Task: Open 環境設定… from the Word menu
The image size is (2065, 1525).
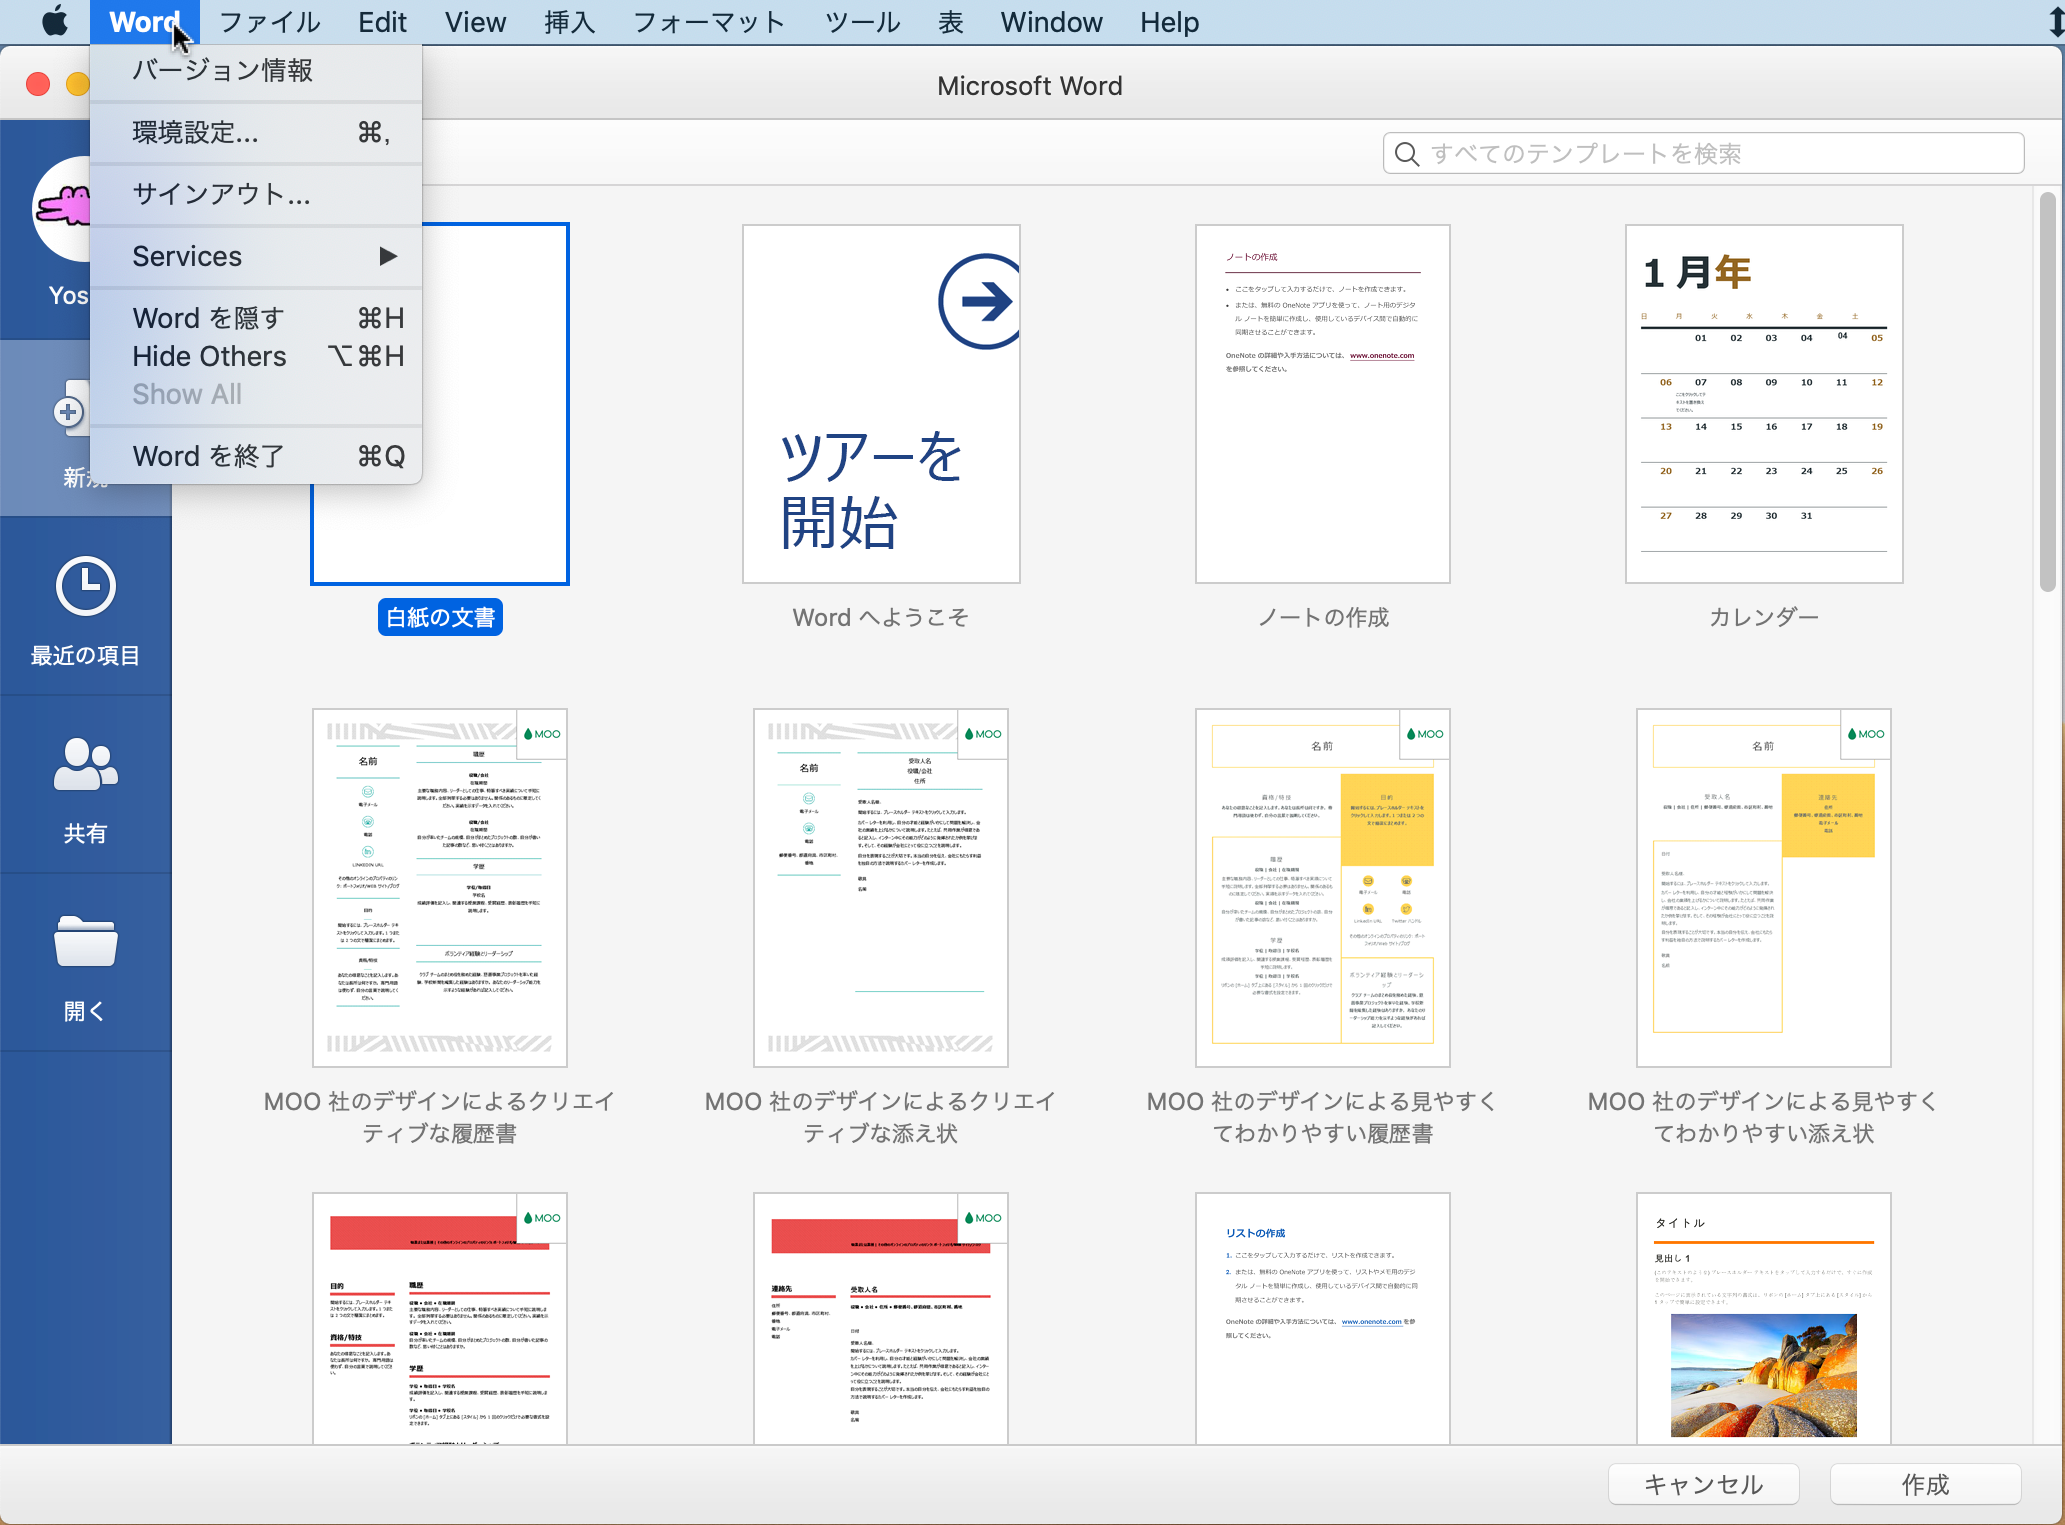Action: click(256, 132)
